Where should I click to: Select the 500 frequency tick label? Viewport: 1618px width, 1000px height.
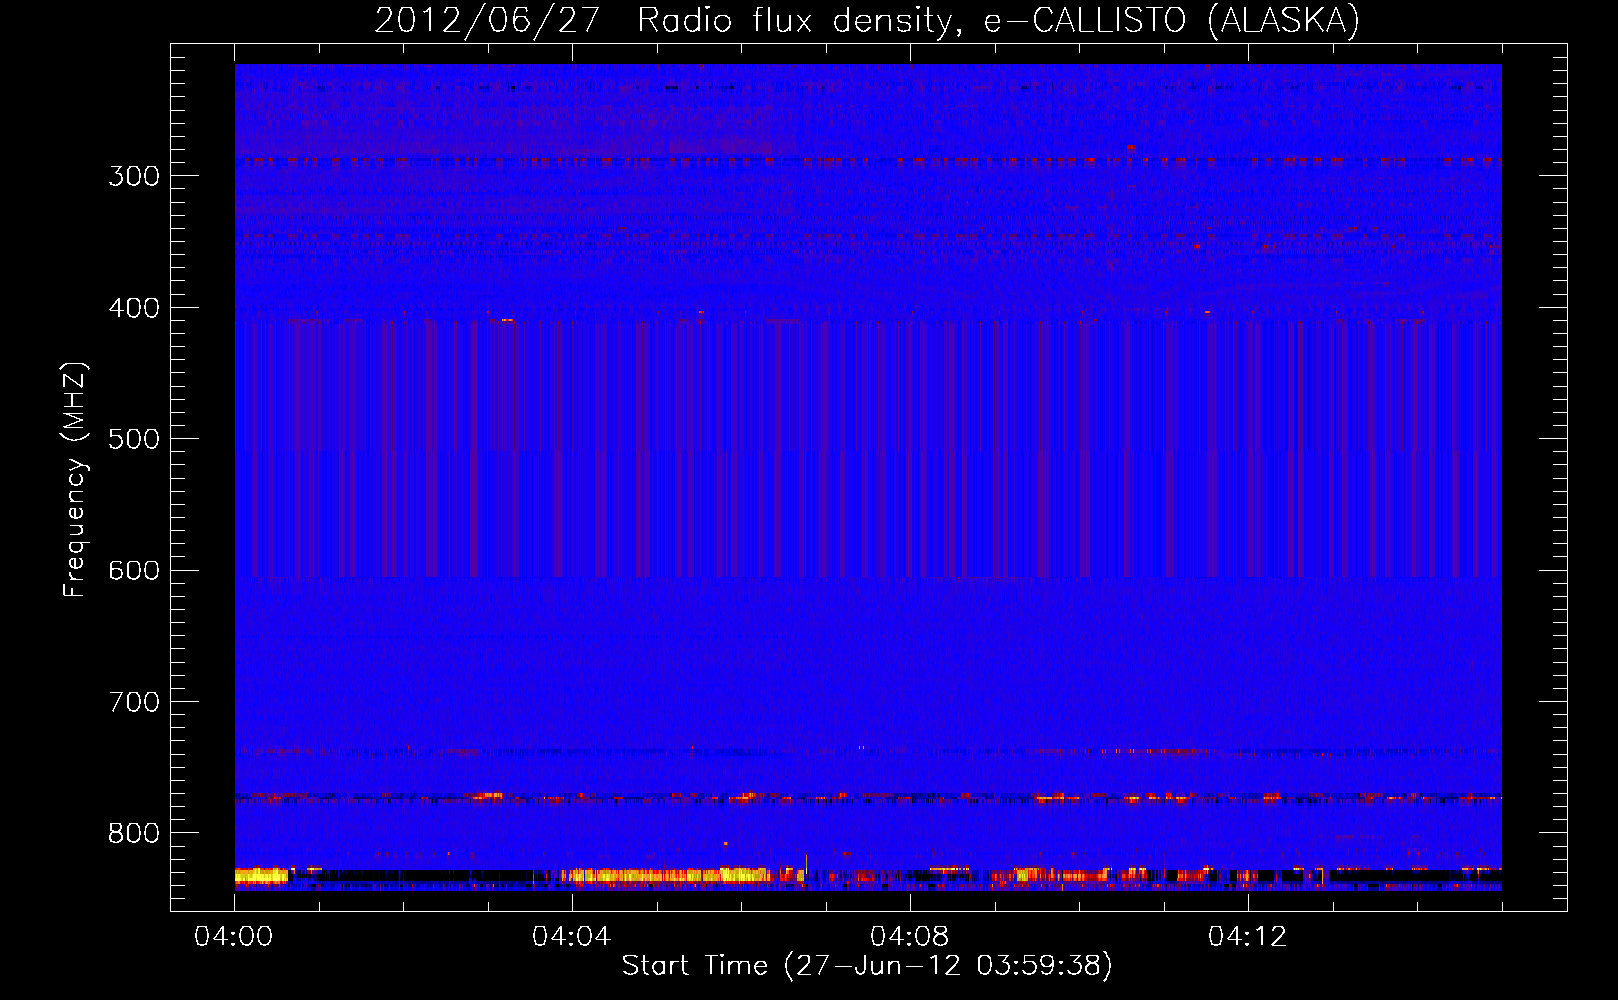pos(134,439)
